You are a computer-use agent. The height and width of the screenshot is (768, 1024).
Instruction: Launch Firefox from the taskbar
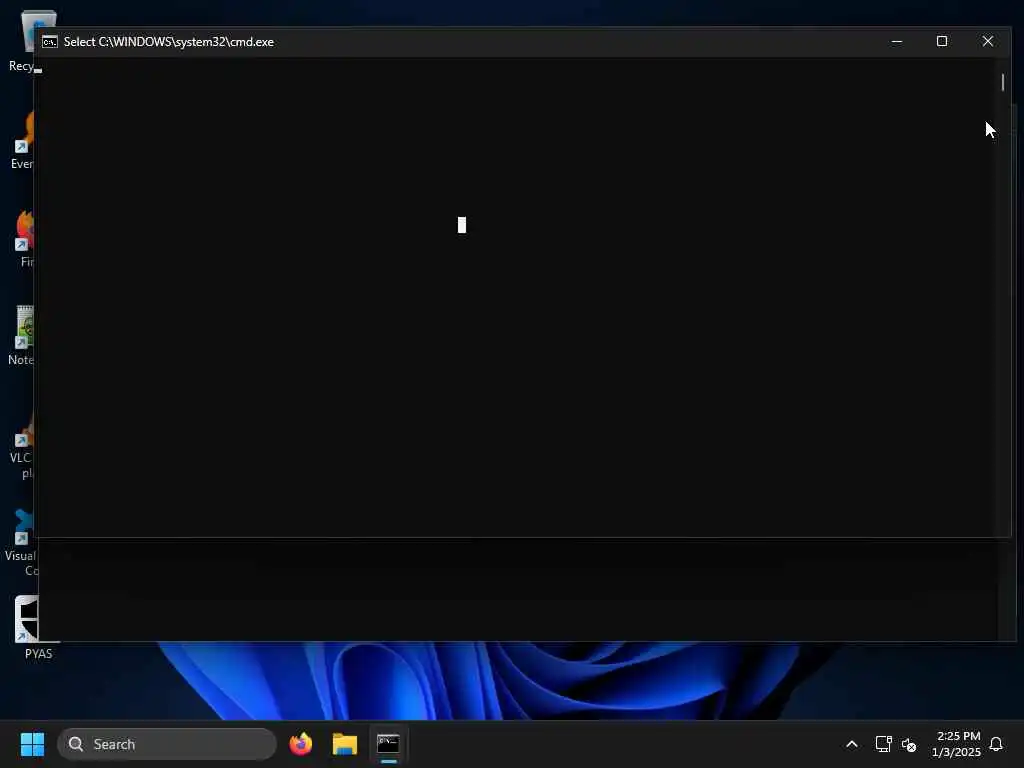coord(300,744)
